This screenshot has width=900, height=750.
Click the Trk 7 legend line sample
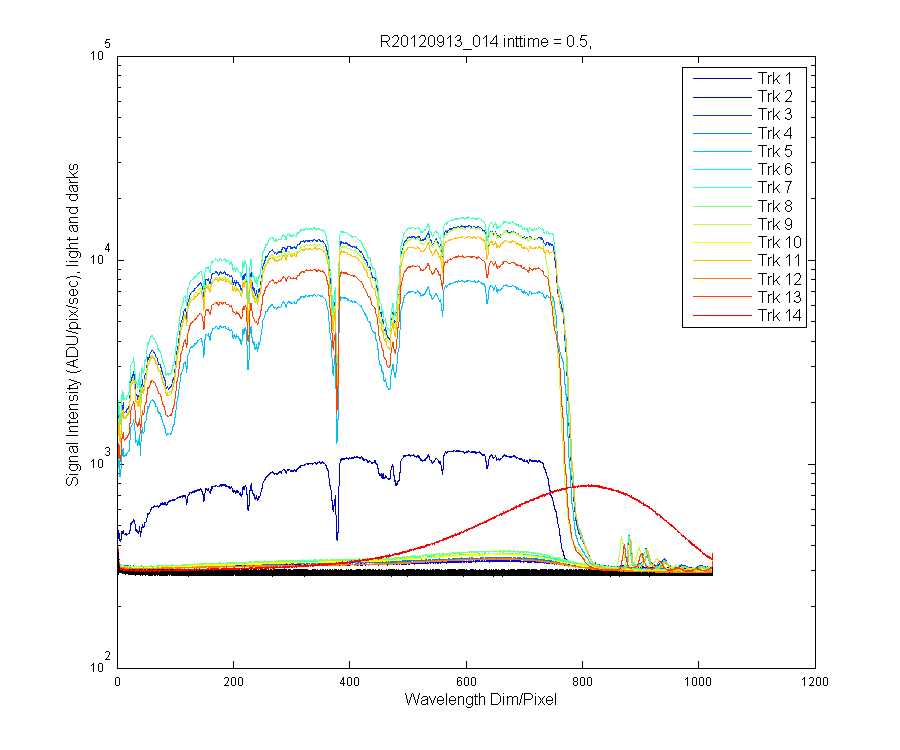point(722,188)
